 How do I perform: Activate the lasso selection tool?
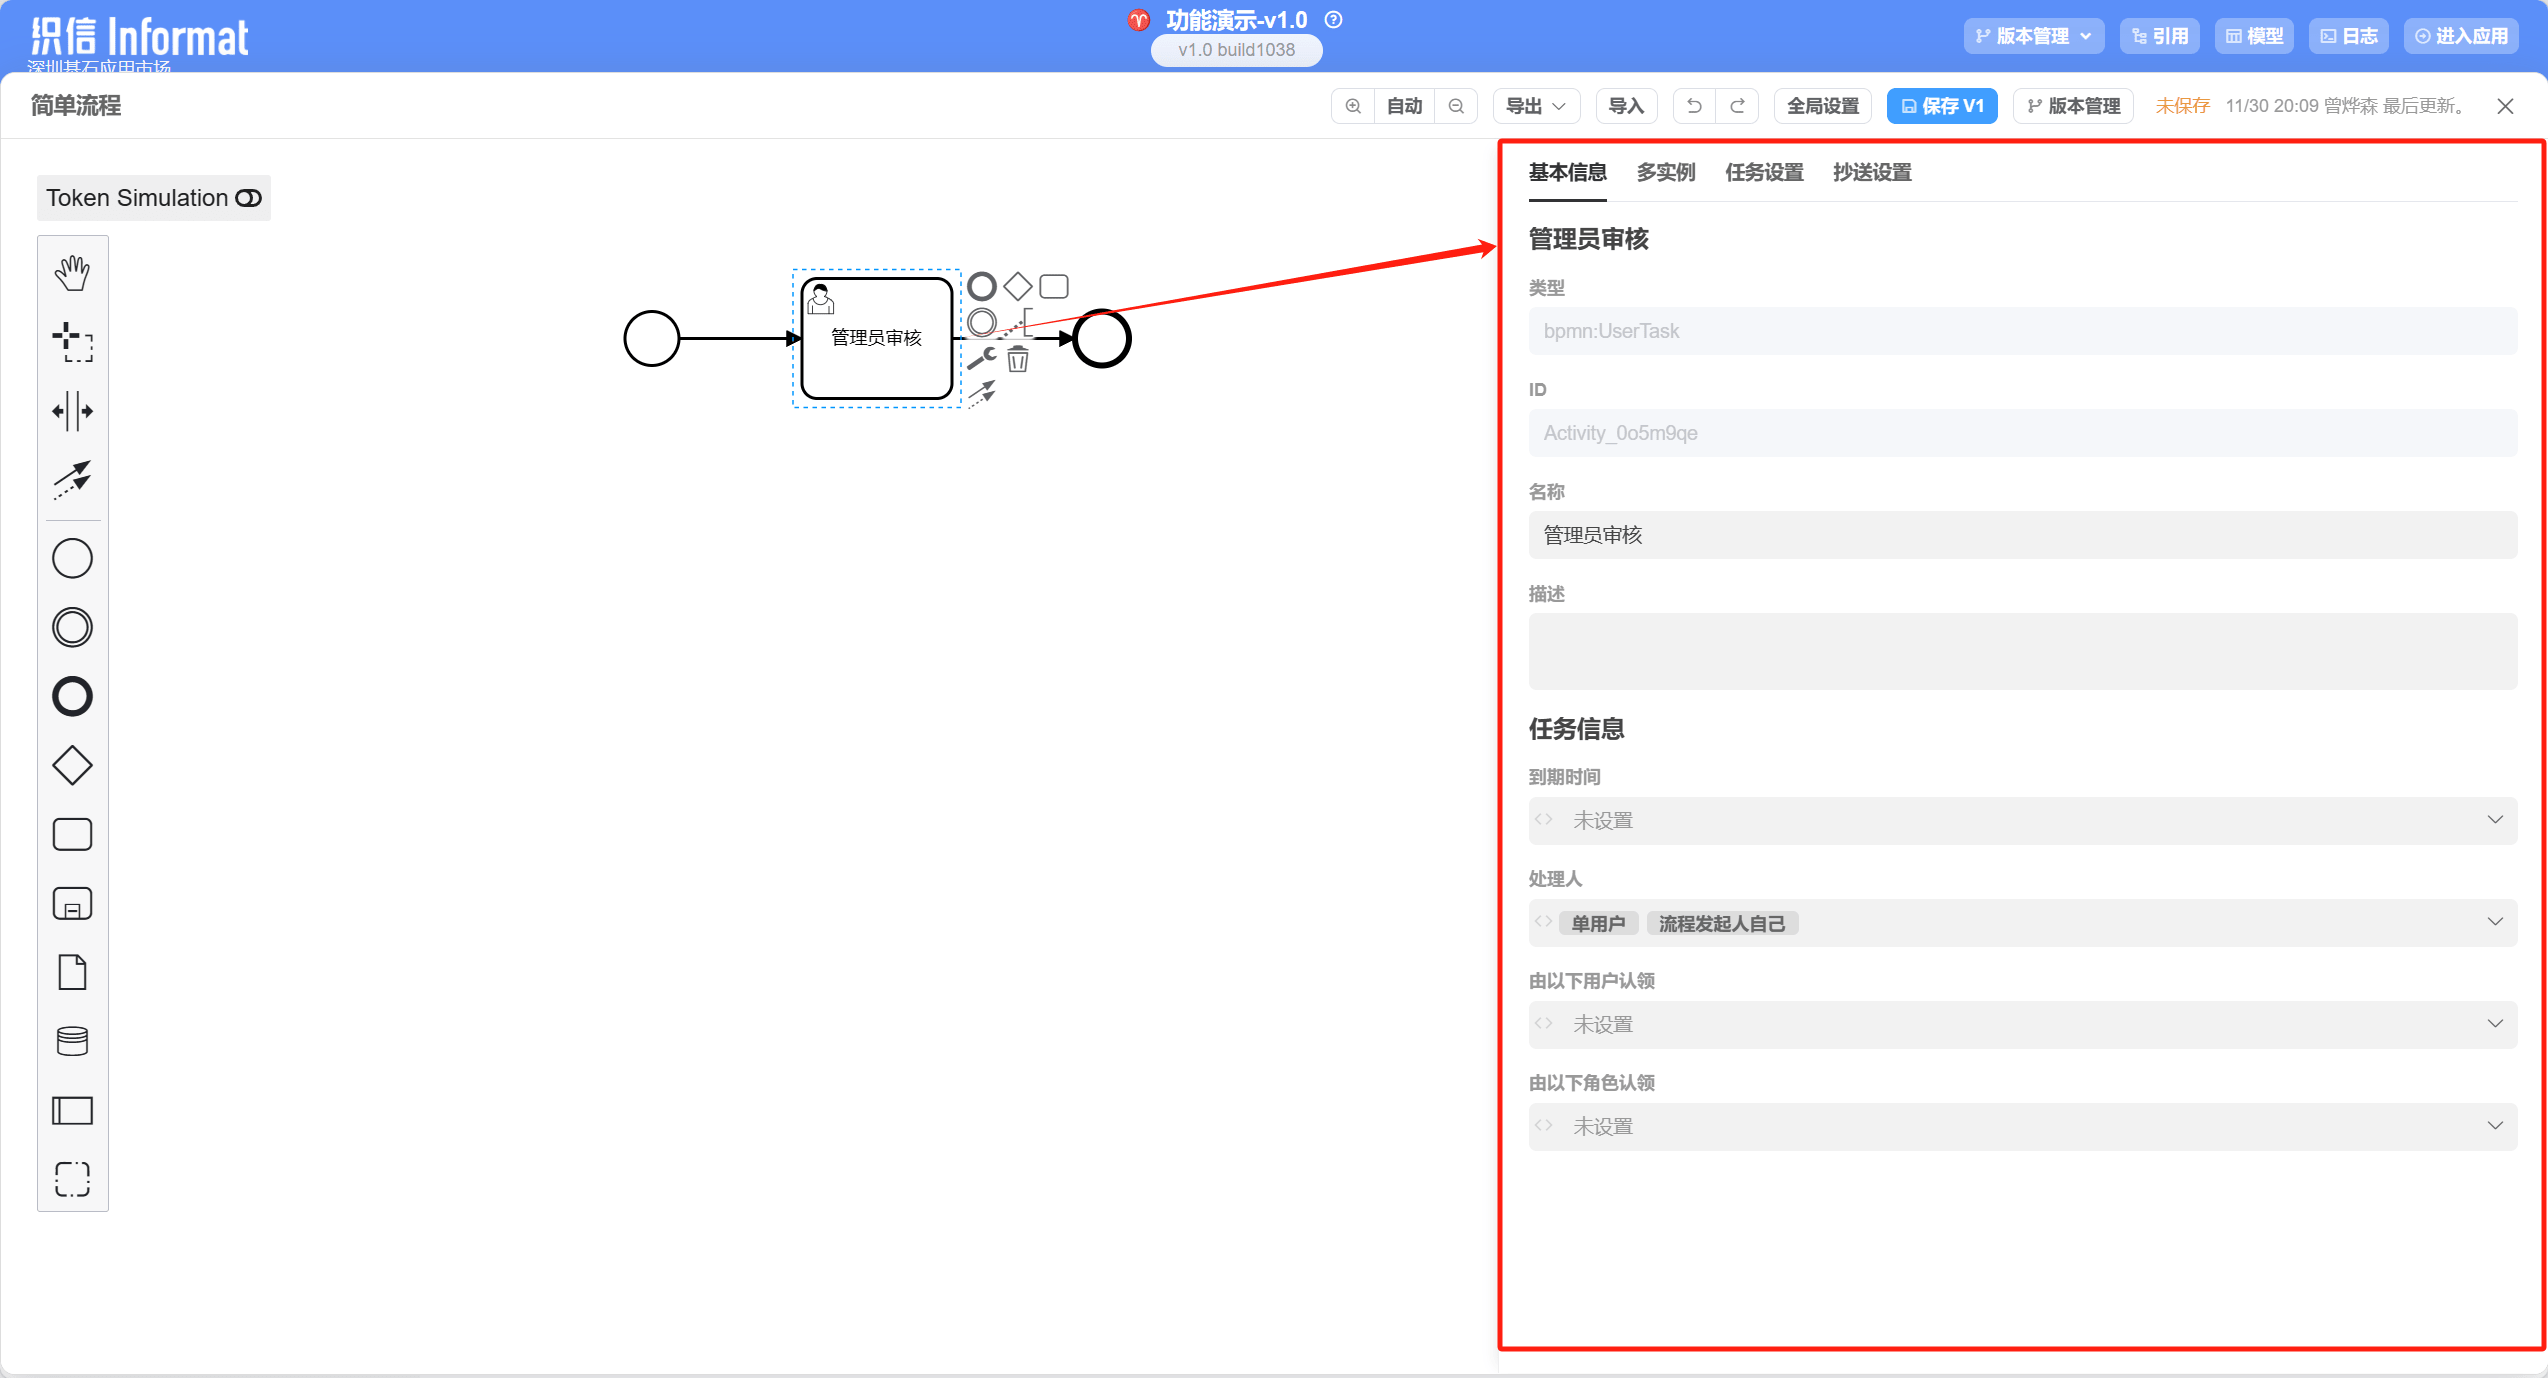coord(72,342)
